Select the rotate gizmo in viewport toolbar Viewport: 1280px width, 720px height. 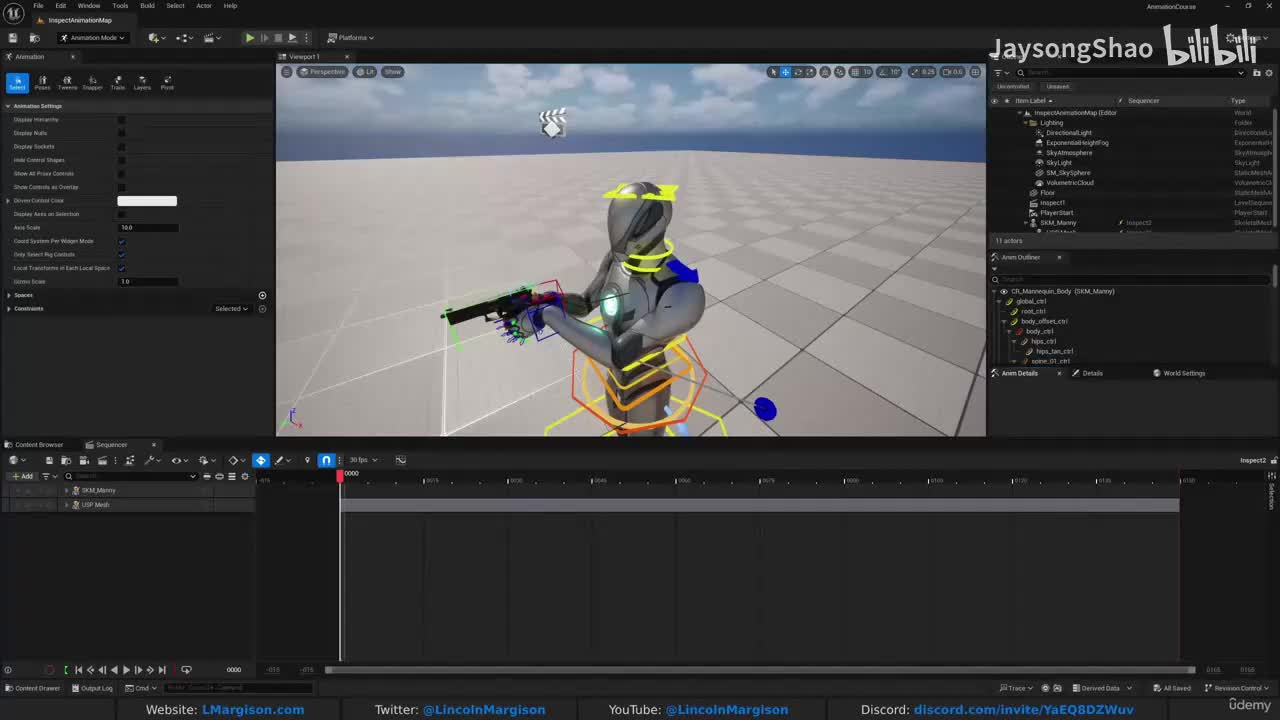click(797, 72)
